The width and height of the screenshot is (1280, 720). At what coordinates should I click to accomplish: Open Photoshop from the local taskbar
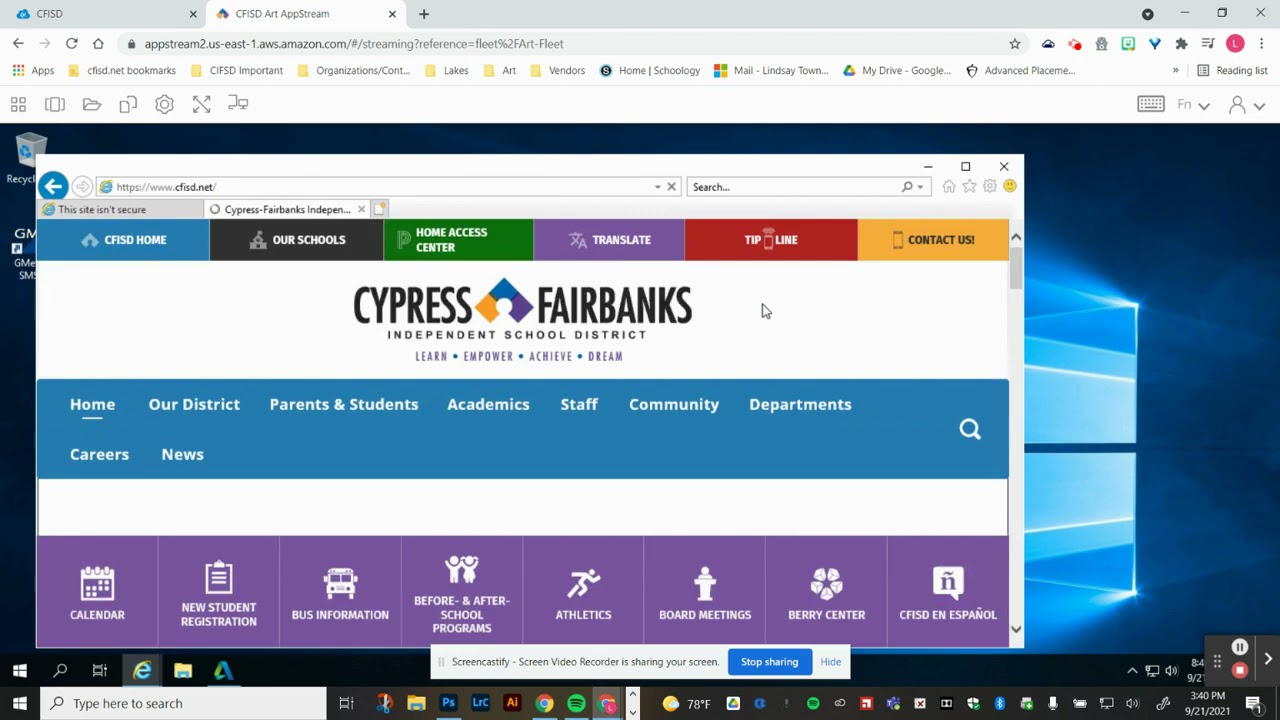pyautogui.click(x=448, y=703)
